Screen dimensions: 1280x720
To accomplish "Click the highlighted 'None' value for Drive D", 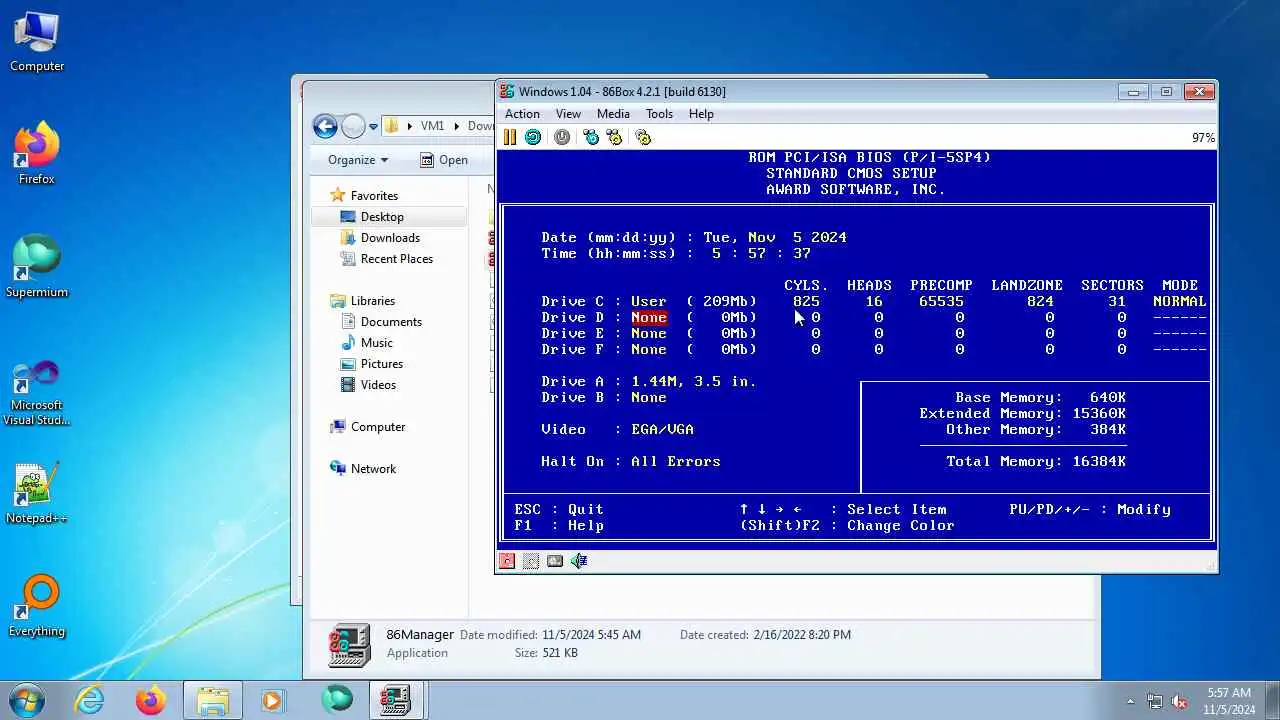I will [648, 317].
